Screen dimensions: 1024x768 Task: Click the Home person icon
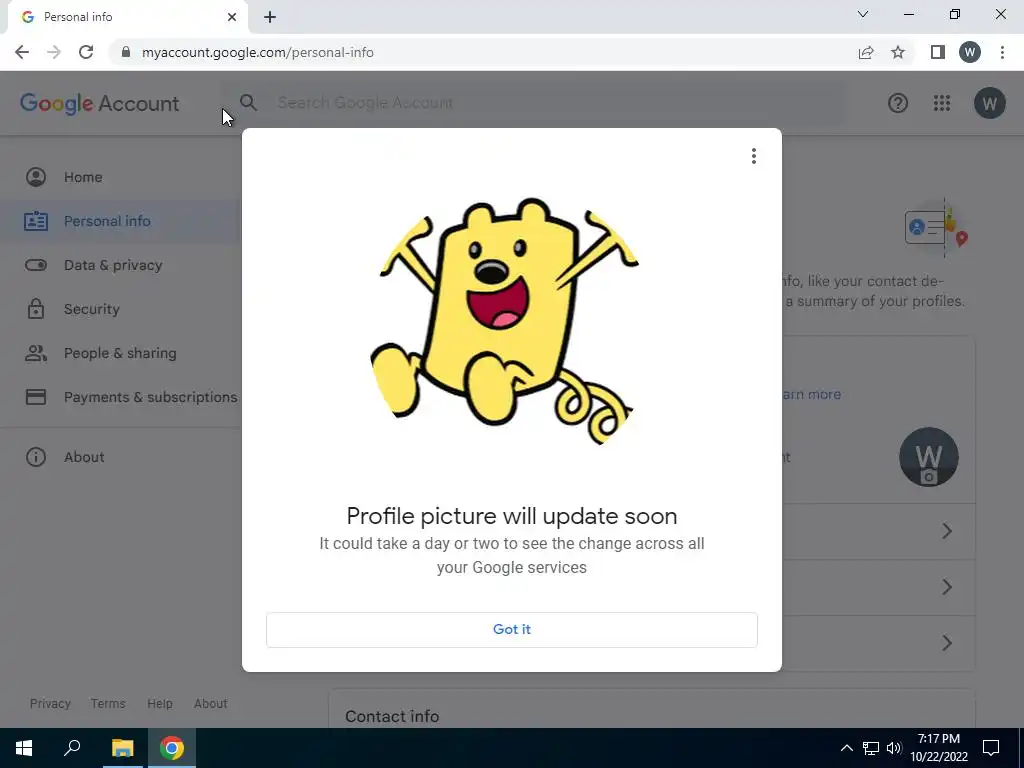pos(36,177)
